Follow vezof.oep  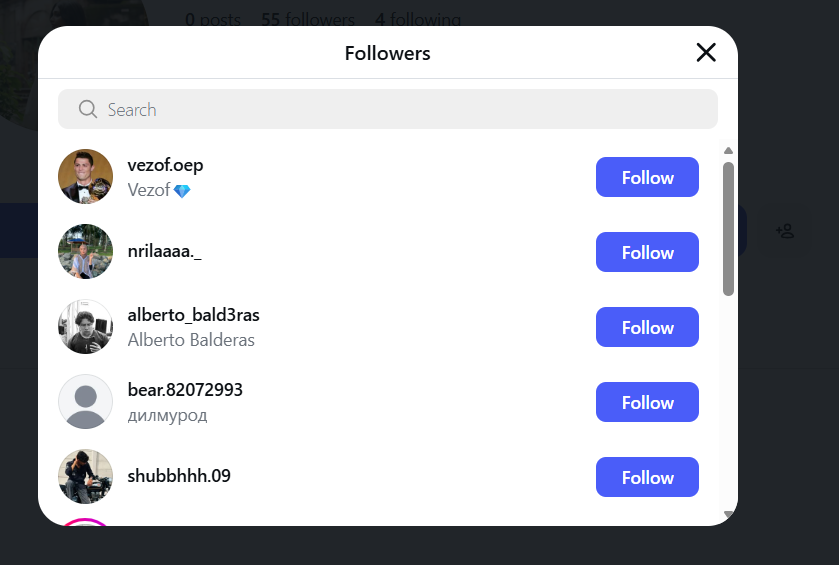pos(647,178)
